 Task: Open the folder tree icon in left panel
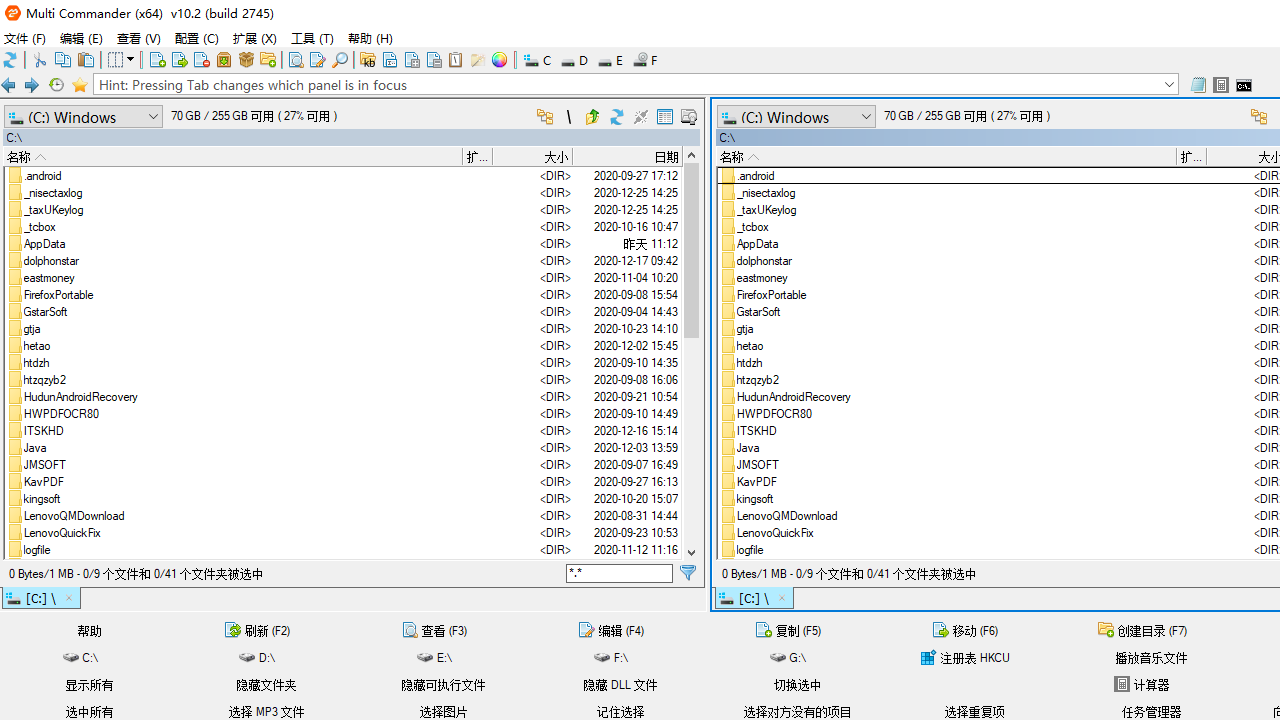pyautogui.click(x=545, y=116)
